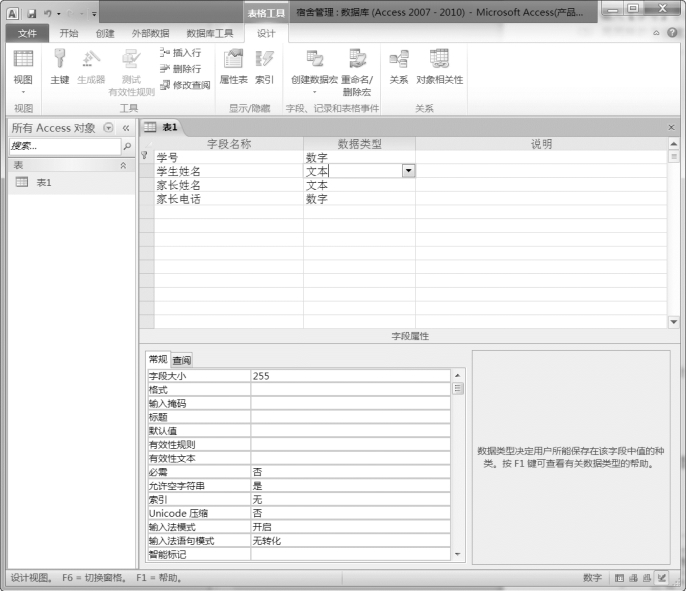686x591 pixels.
Task: Open the Undo history dropdown arrow
Action: tap(59, 14)
